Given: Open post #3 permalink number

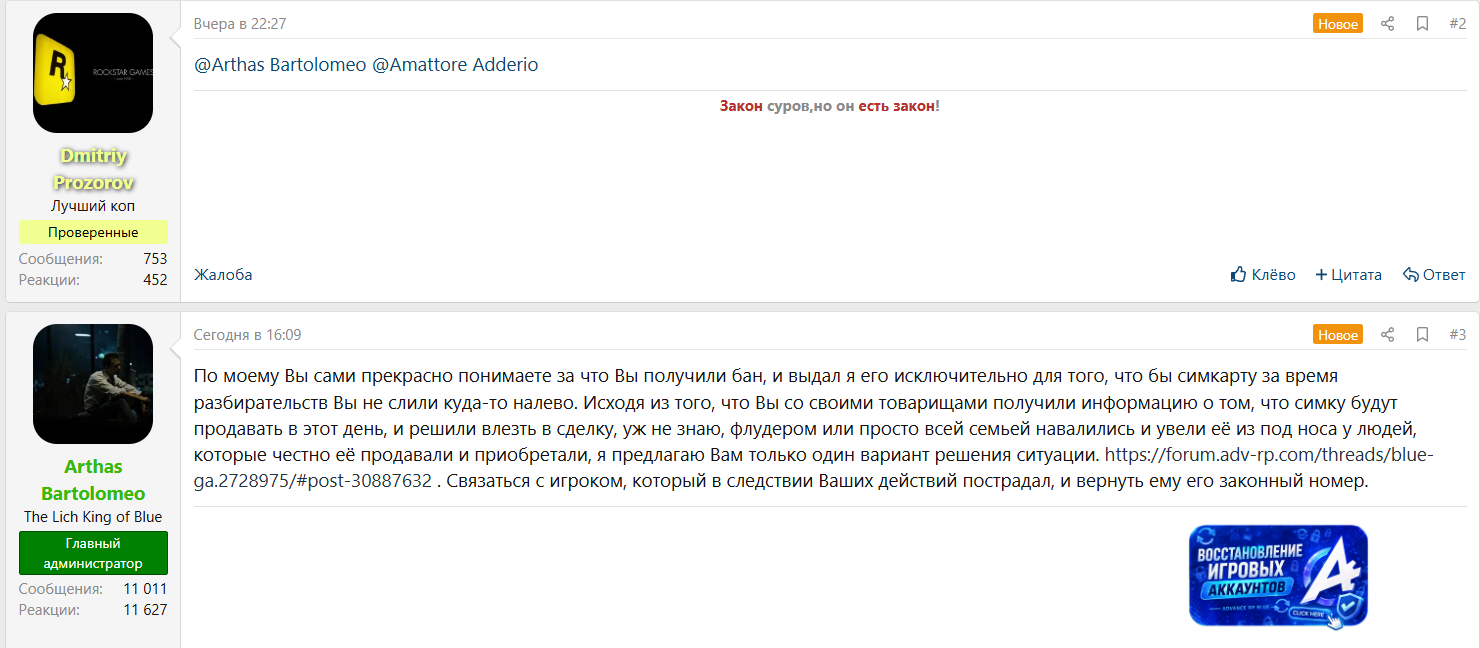Looking at the screenshot, I should (x=1457, y=335).
